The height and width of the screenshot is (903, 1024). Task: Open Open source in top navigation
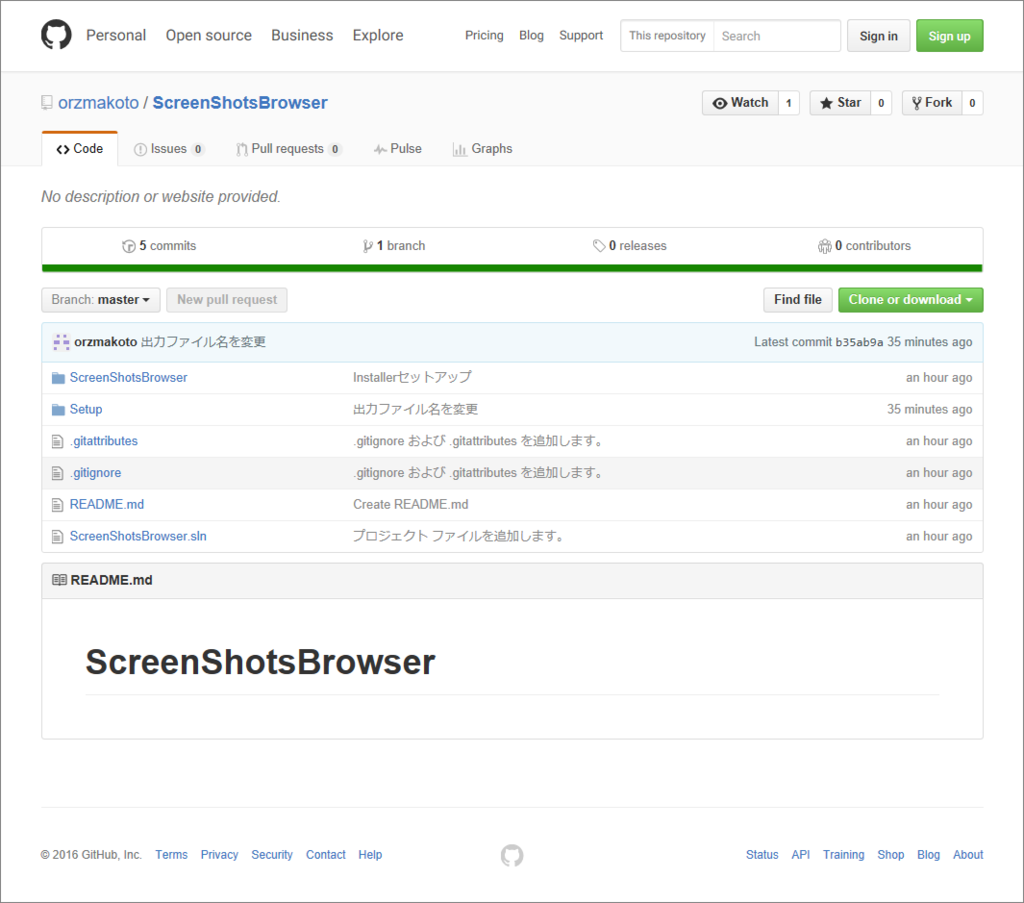tap(208, 35)
